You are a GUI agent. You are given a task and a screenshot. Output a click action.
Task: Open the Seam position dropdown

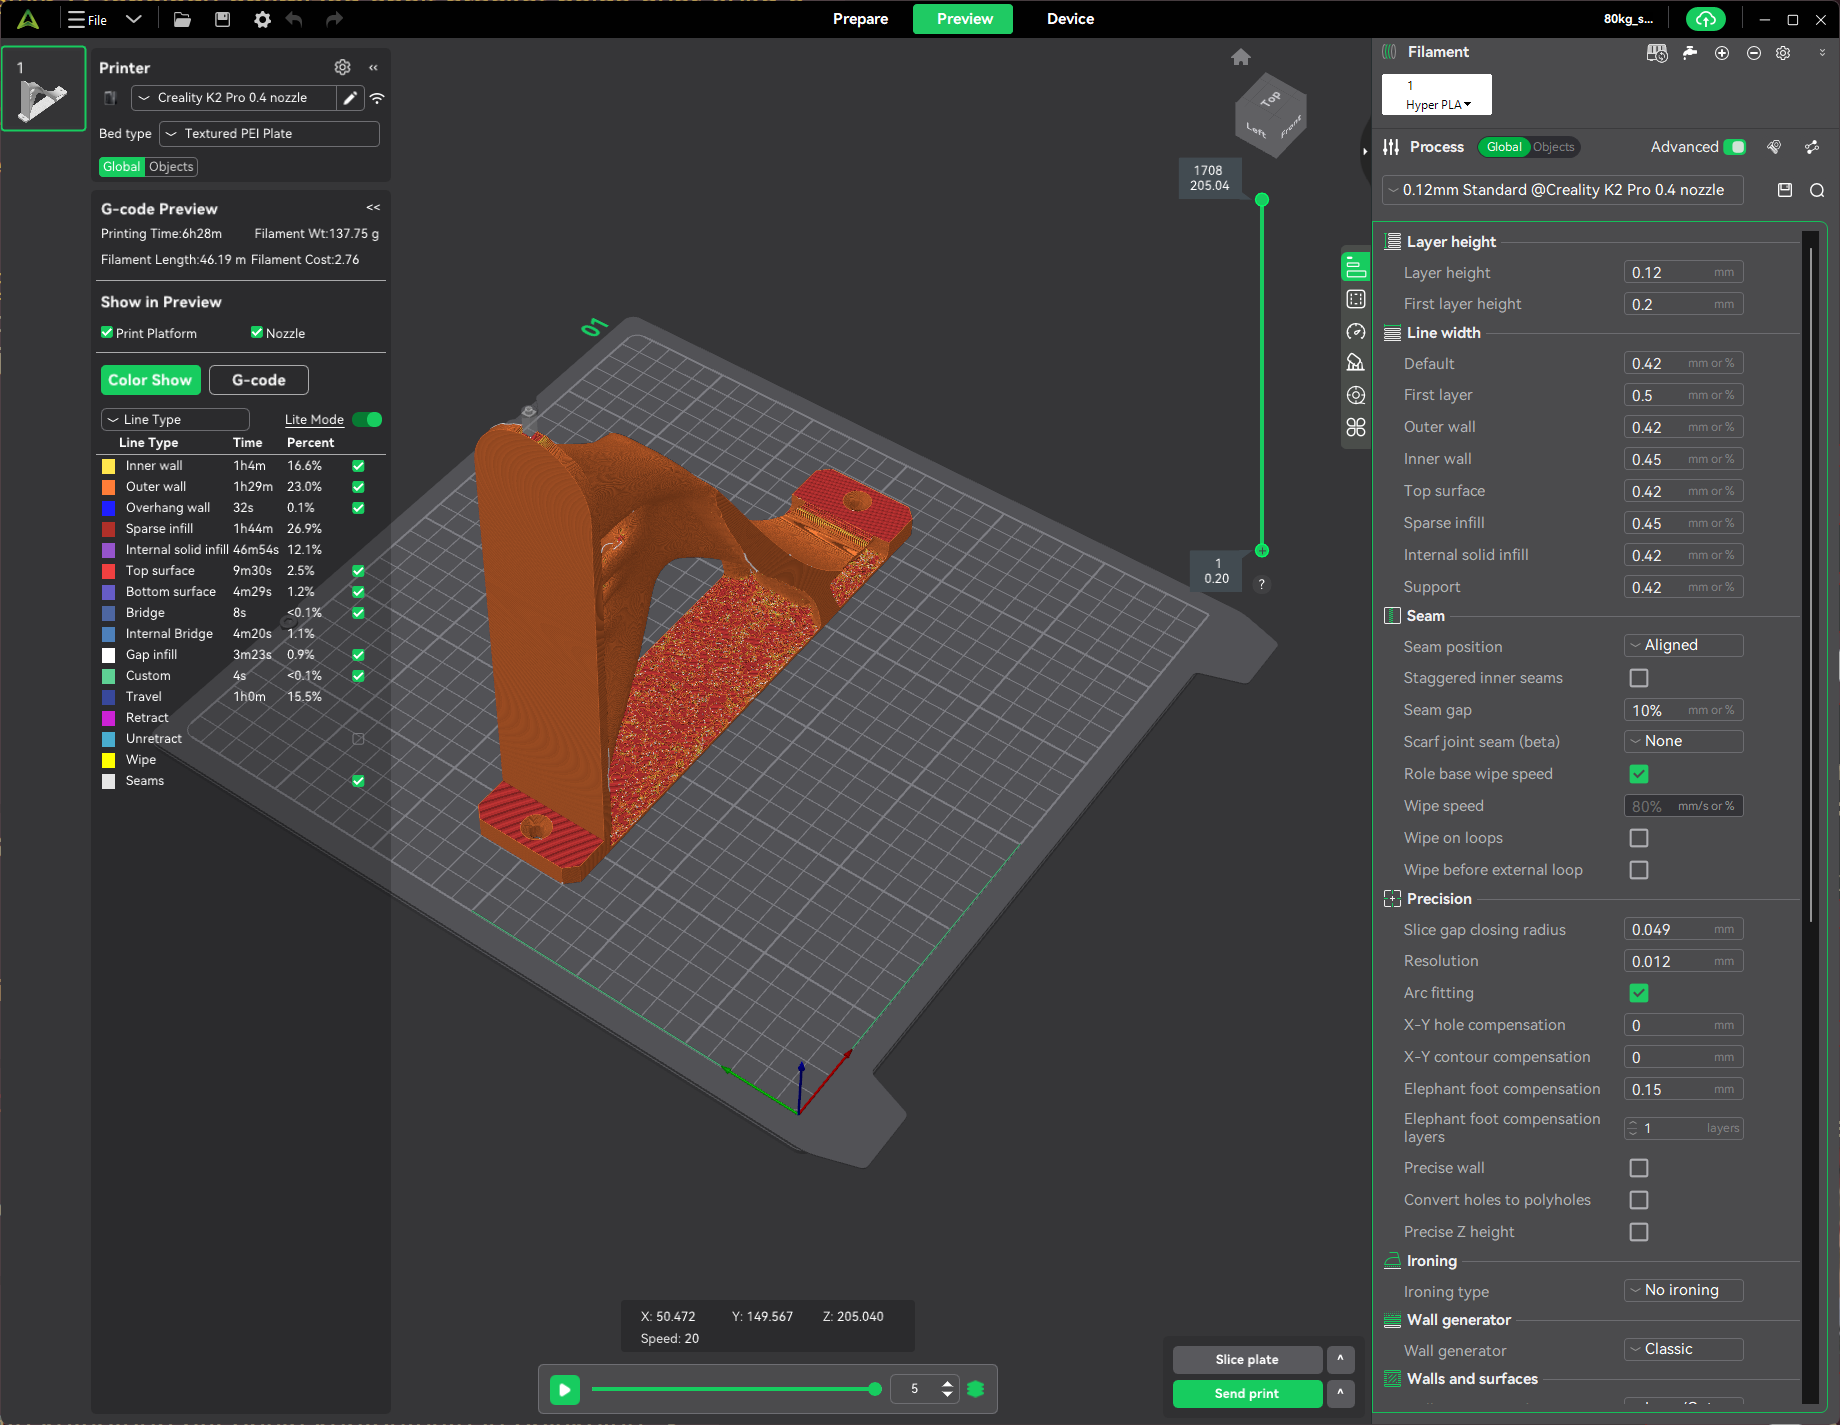click(x=1683, y=646)
